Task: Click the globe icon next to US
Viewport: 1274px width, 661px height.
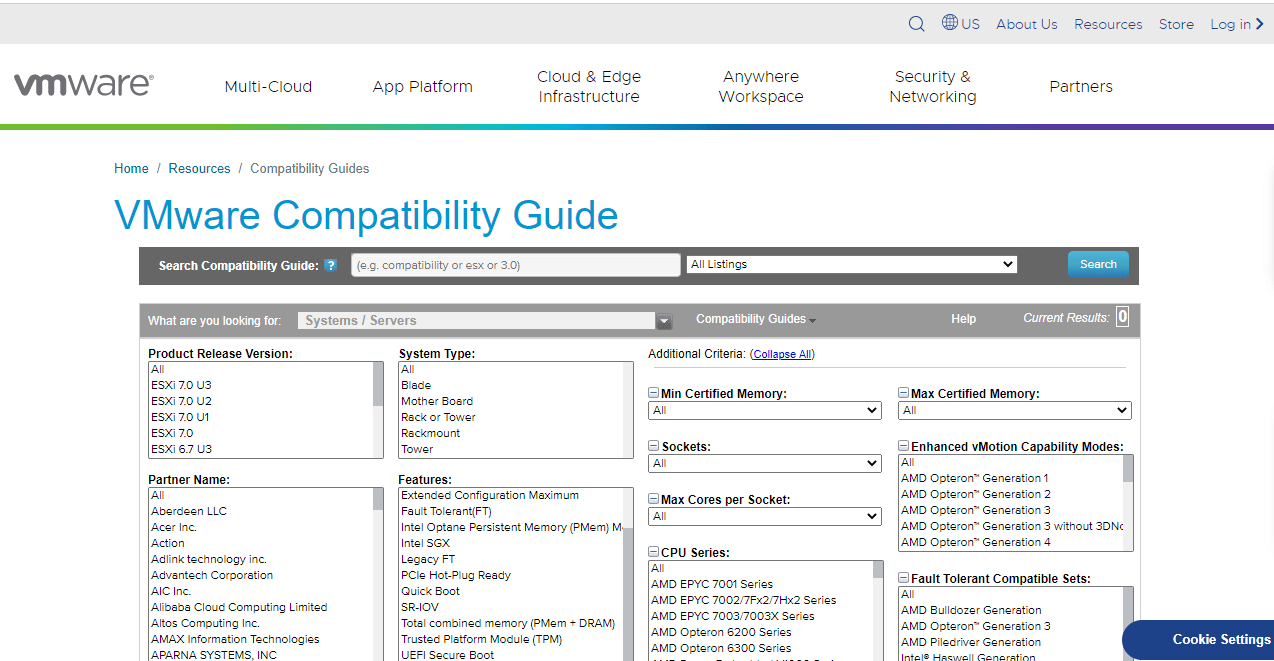Action: pyautogui.click(x=948, y=23)
